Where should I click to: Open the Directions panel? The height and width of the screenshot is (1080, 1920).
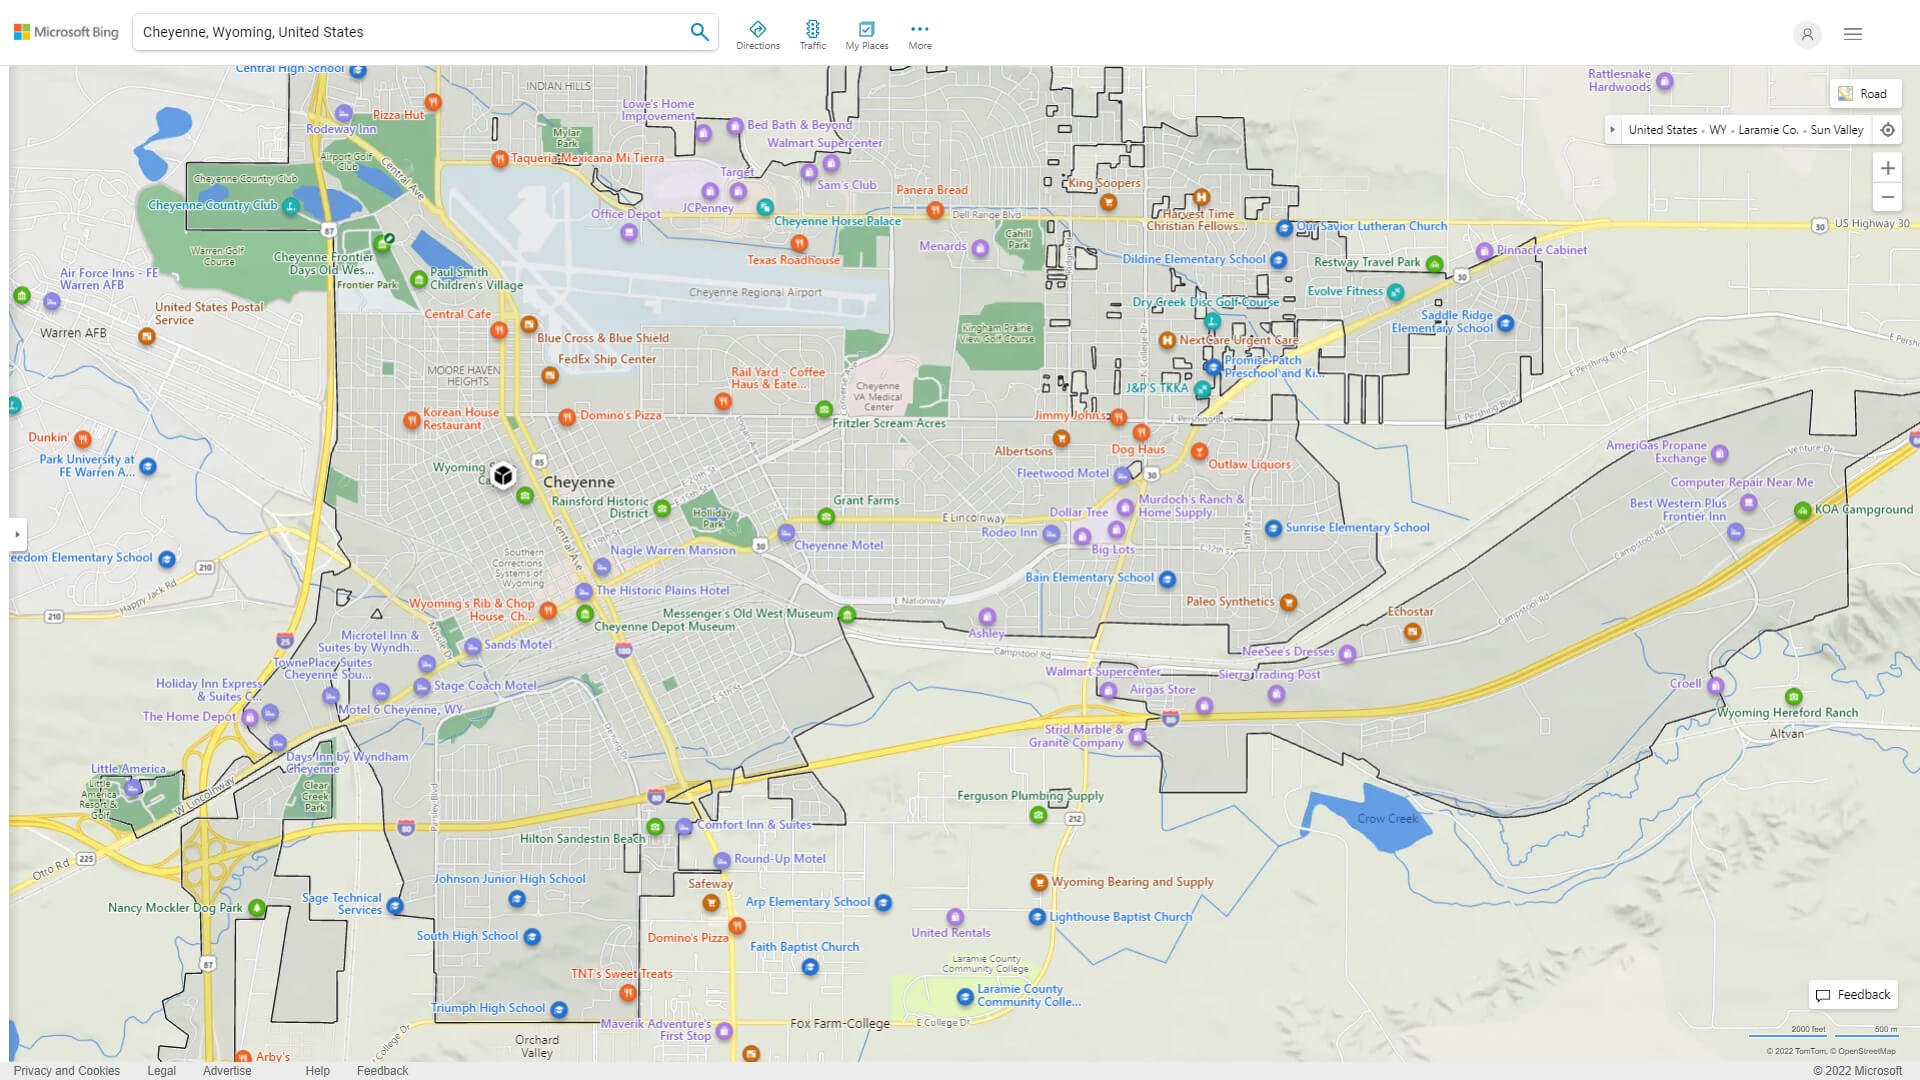coord(758,33)
